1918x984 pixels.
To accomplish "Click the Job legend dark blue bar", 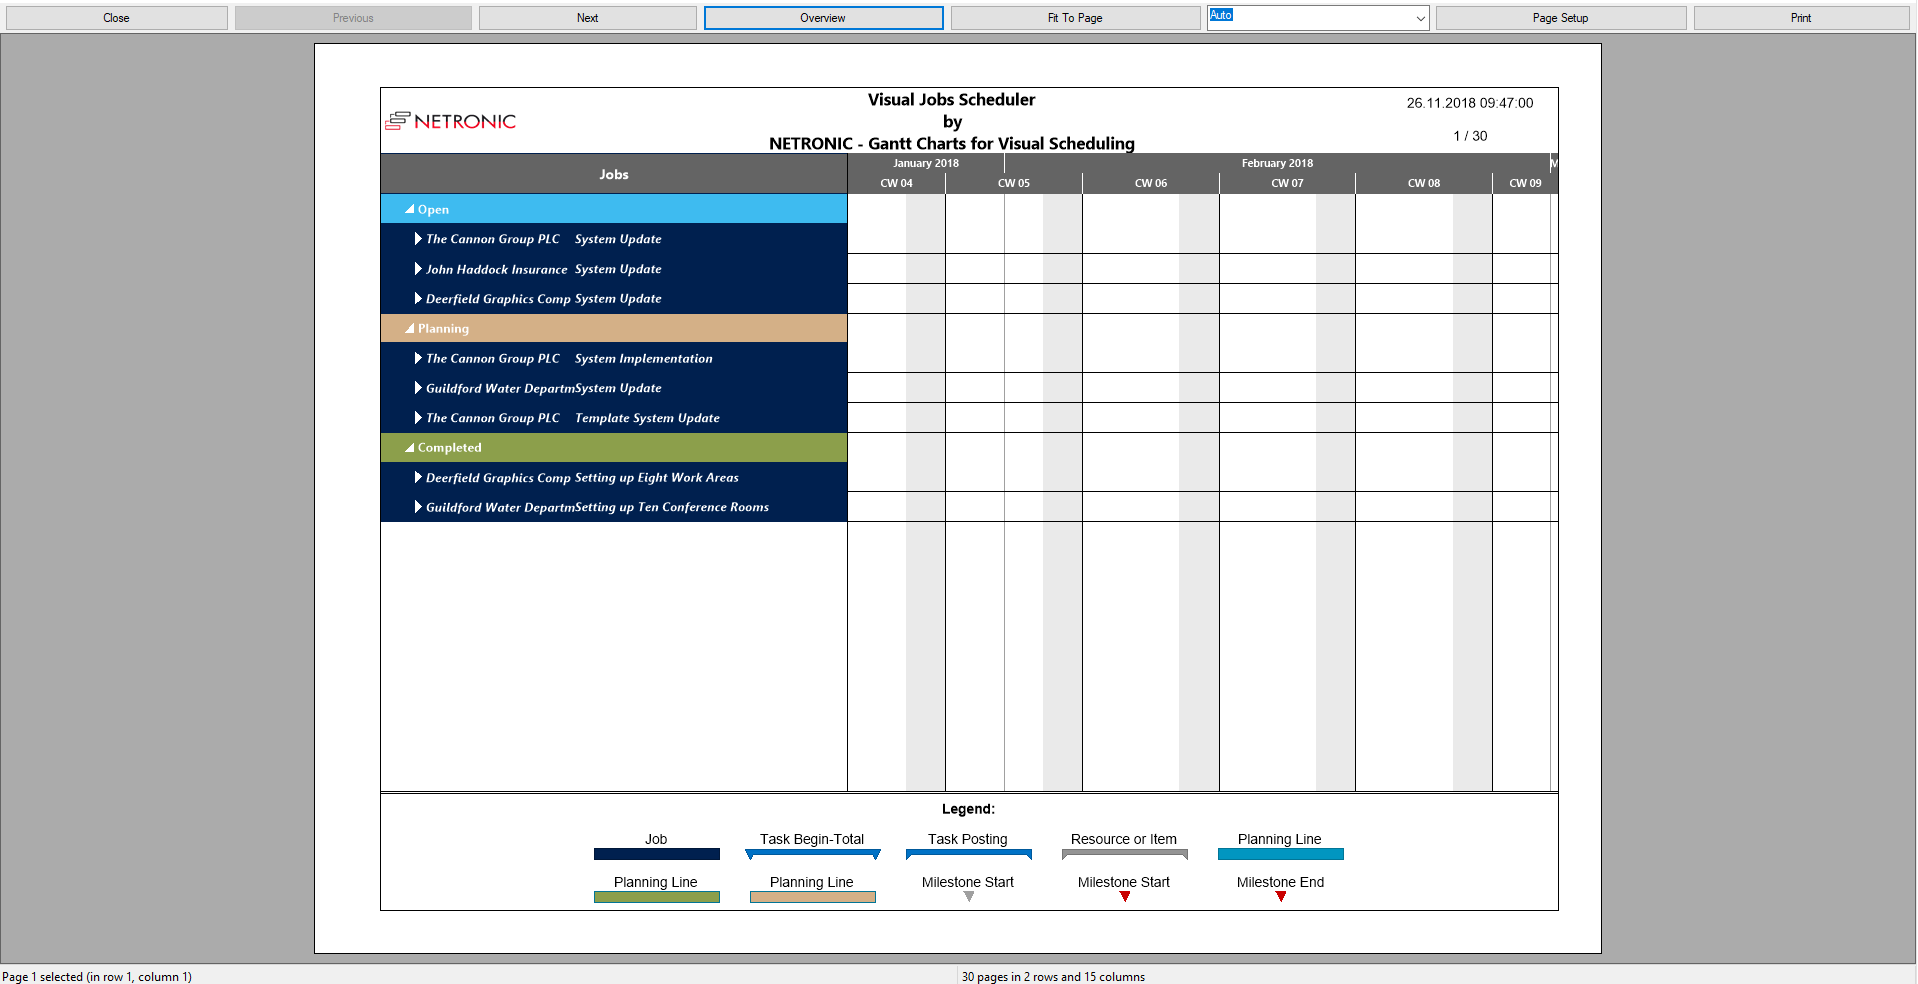I will pos(656,854).
